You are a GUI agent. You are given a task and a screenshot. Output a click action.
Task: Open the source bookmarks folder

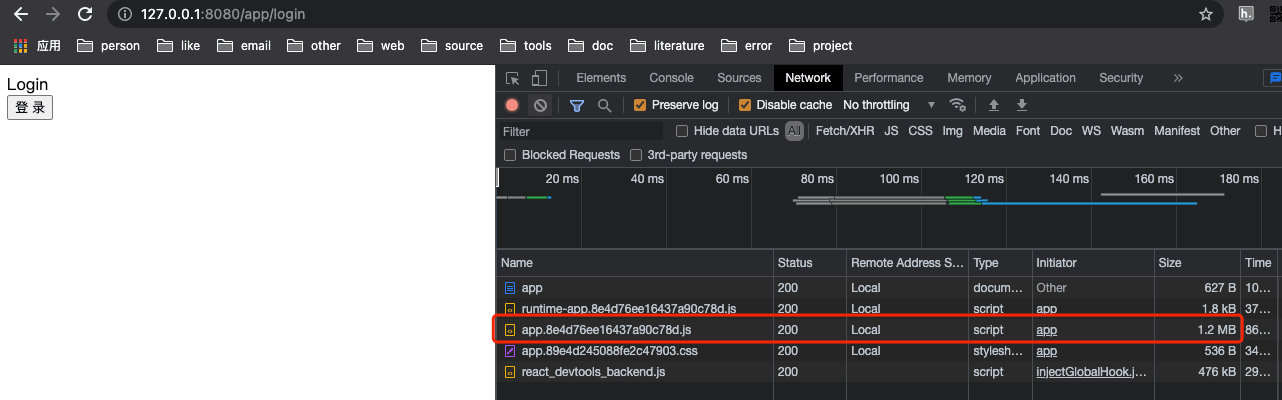452,45
